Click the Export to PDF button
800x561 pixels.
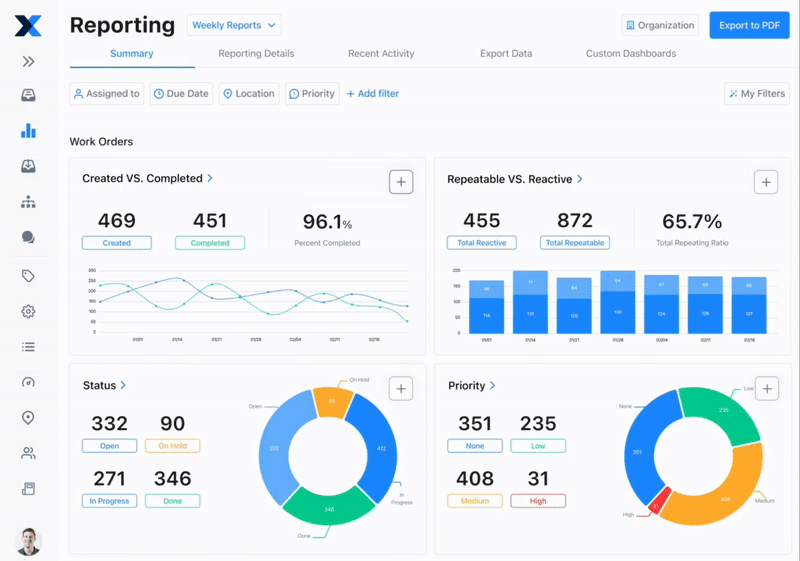(749, 25)
